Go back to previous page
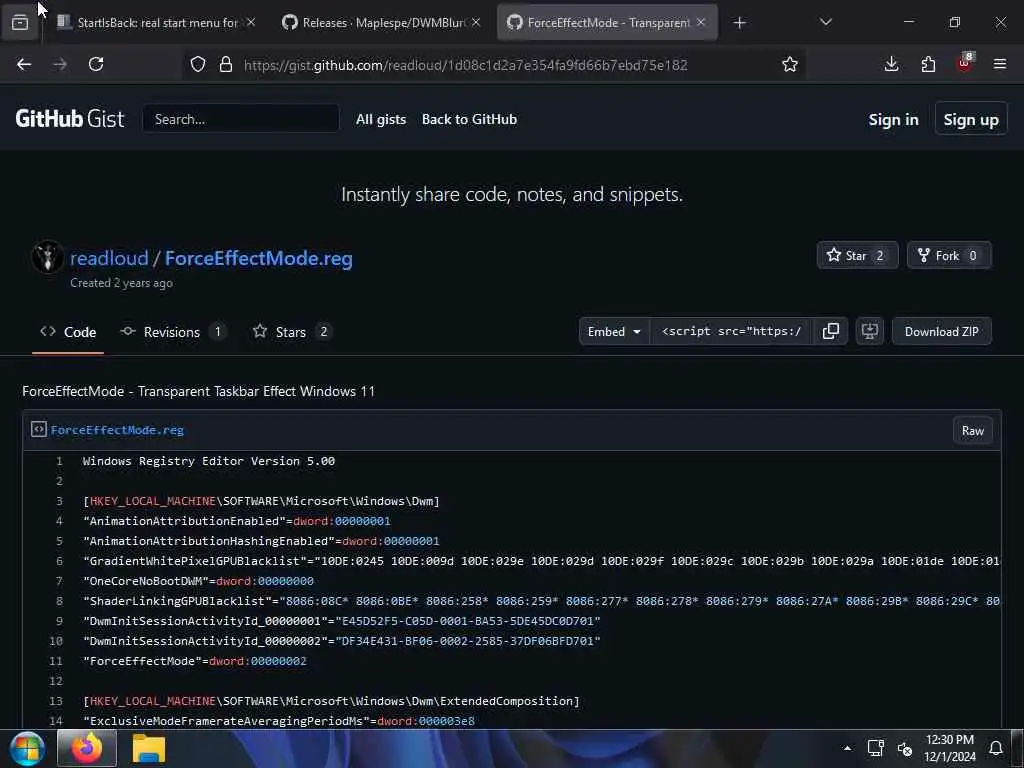The image size is (1024, 768). [24, 64]
